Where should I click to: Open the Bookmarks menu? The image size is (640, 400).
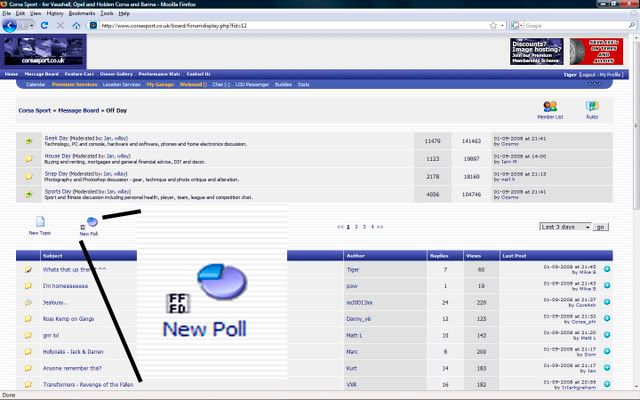coord(82,13)
